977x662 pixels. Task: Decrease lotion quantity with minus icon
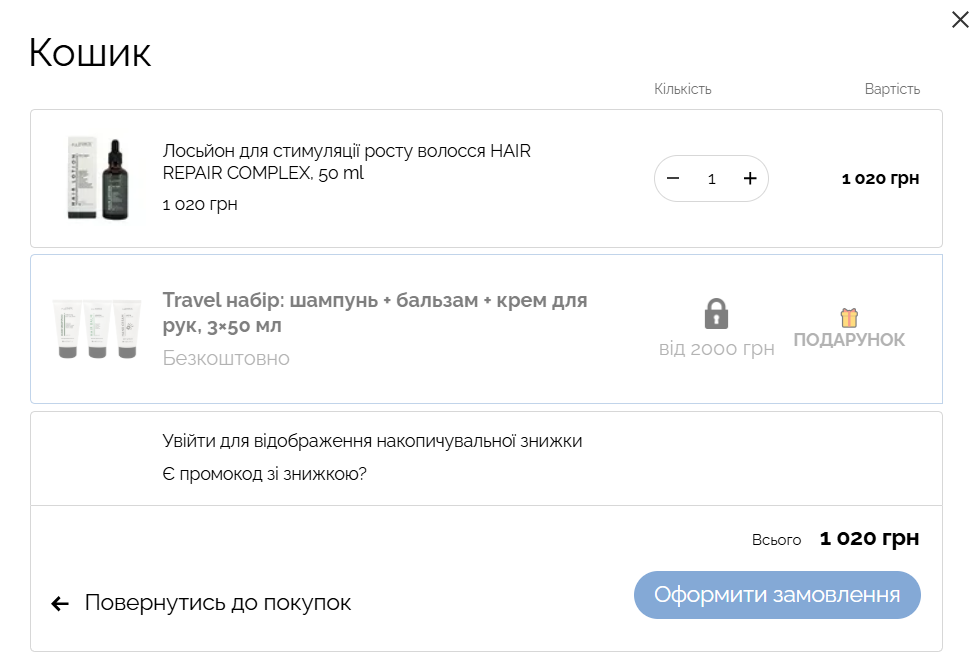(673, 179)
